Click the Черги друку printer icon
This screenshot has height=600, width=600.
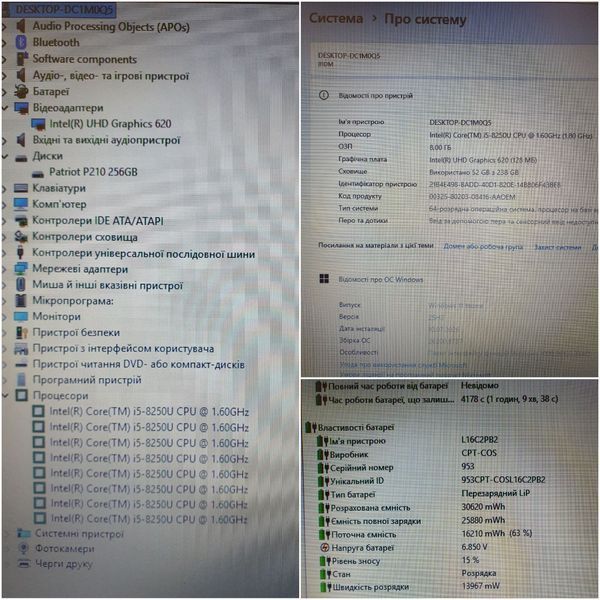(24, 563)
